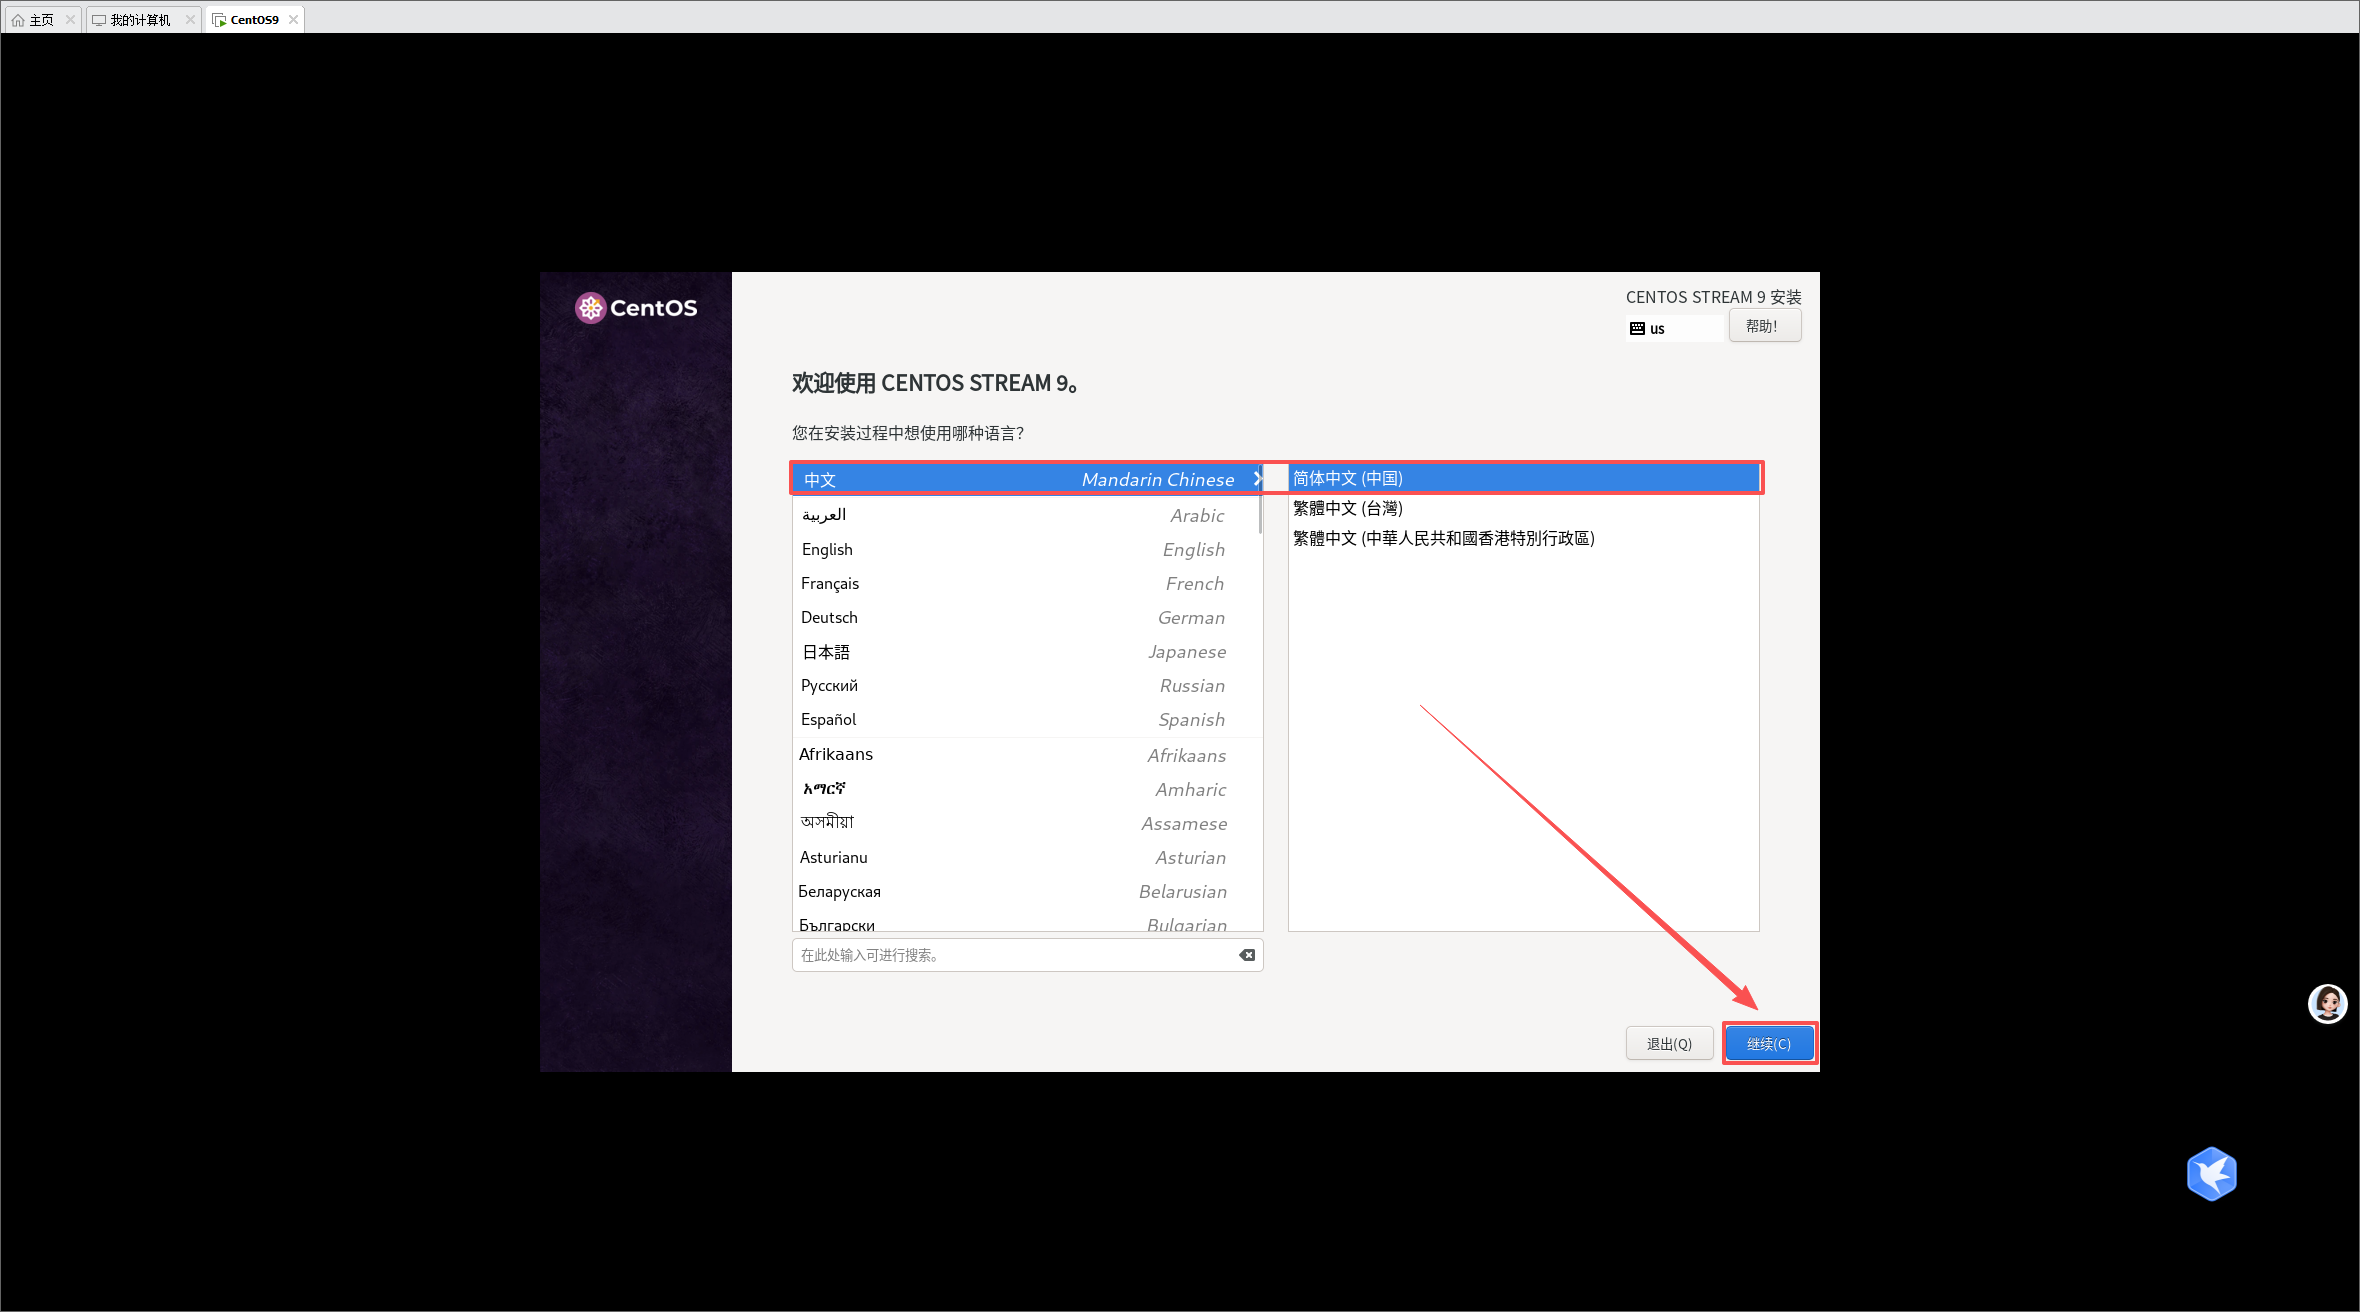Screen dimensions: 2360x1312
Task: Select 繁體中文 (台灣) locale
Action: pos(1524,508)
